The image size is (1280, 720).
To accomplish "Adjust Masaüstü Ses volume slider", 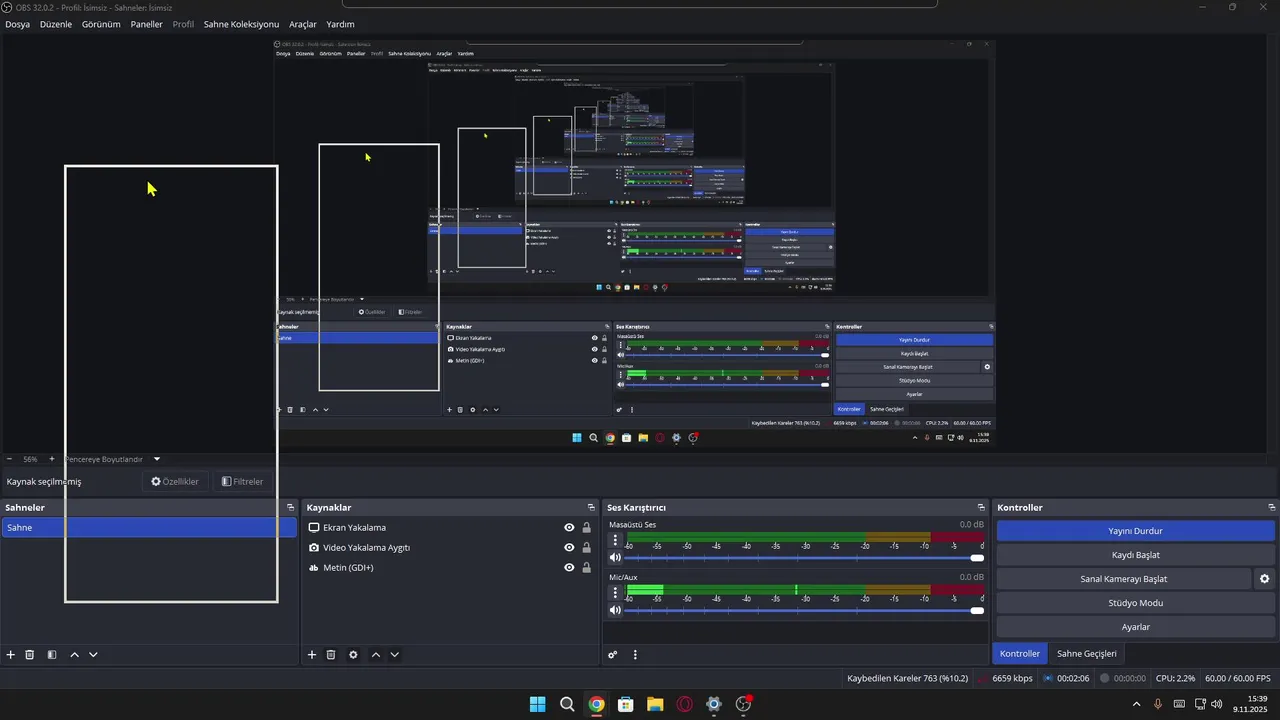I will click(x=804, y=558).
